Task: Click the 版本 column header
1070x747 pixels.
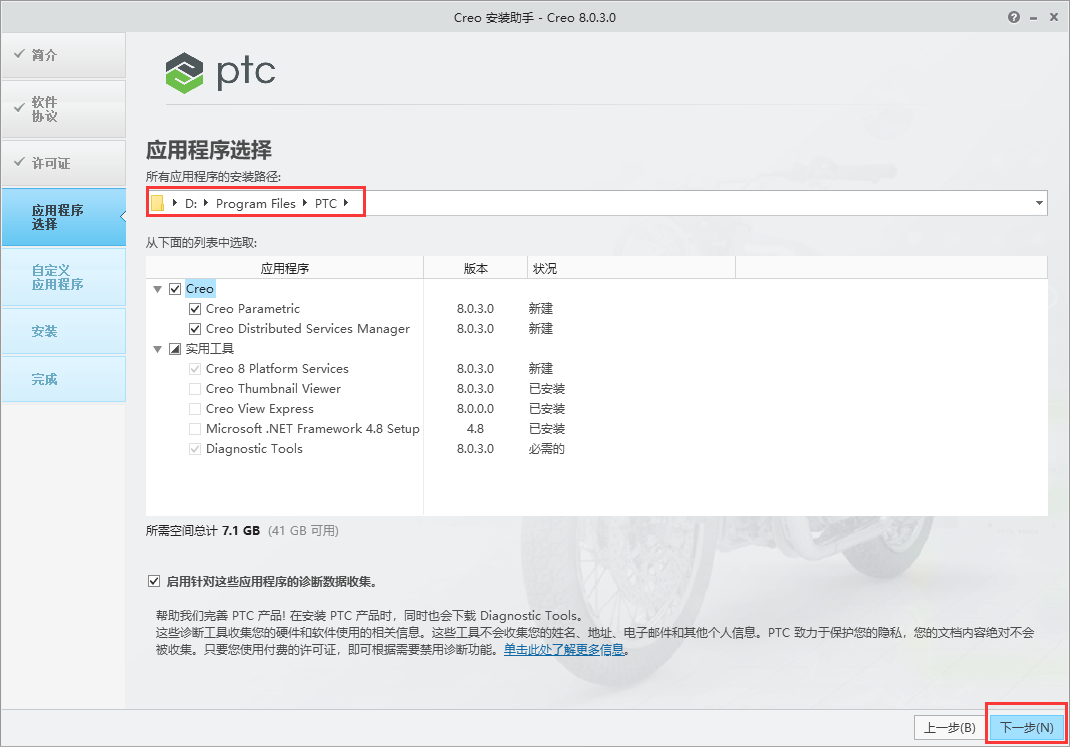Action: tap(476, 268)
